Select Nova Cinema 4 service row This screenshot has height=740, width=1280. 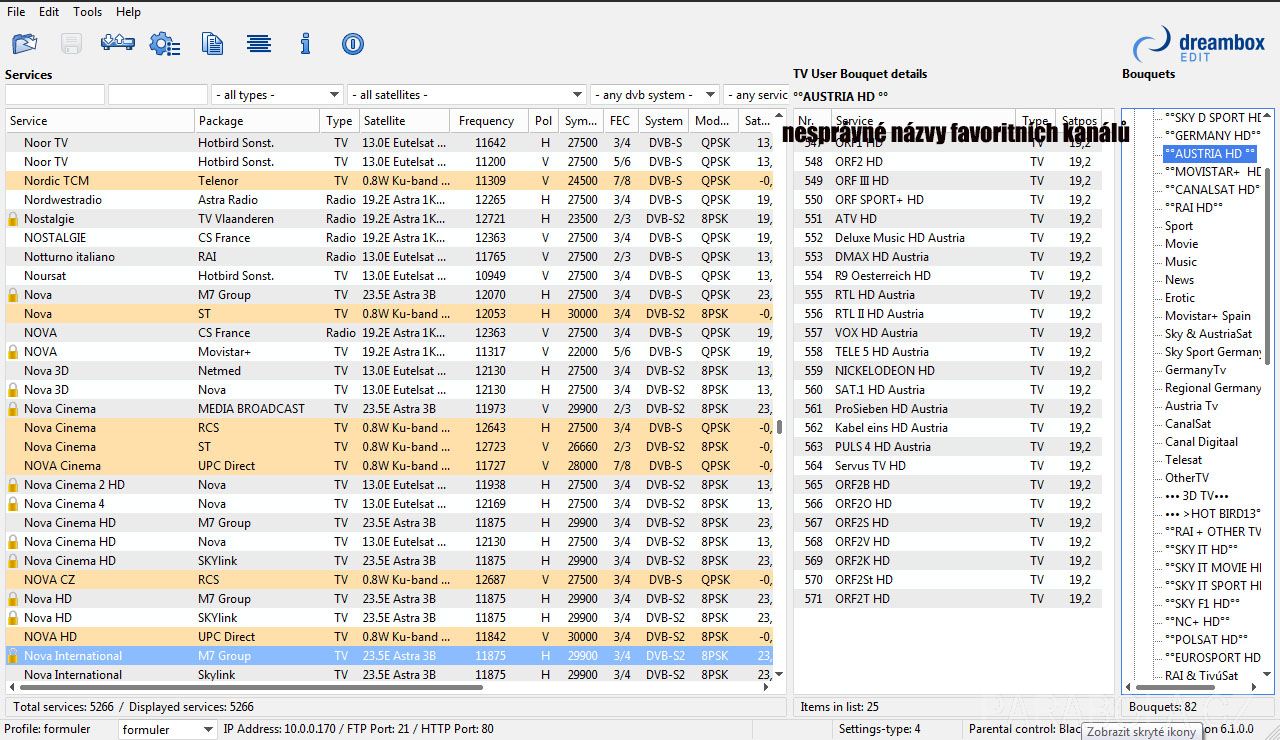click(x=389, y=504)
